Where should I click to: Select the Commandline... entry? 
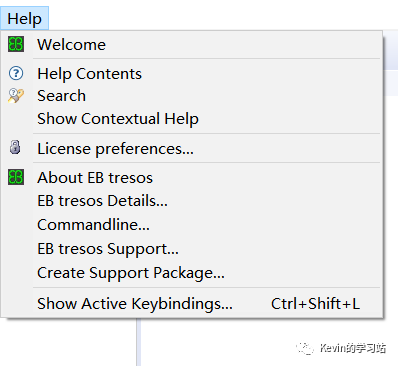pyautogui.click(x=191, y=225)
